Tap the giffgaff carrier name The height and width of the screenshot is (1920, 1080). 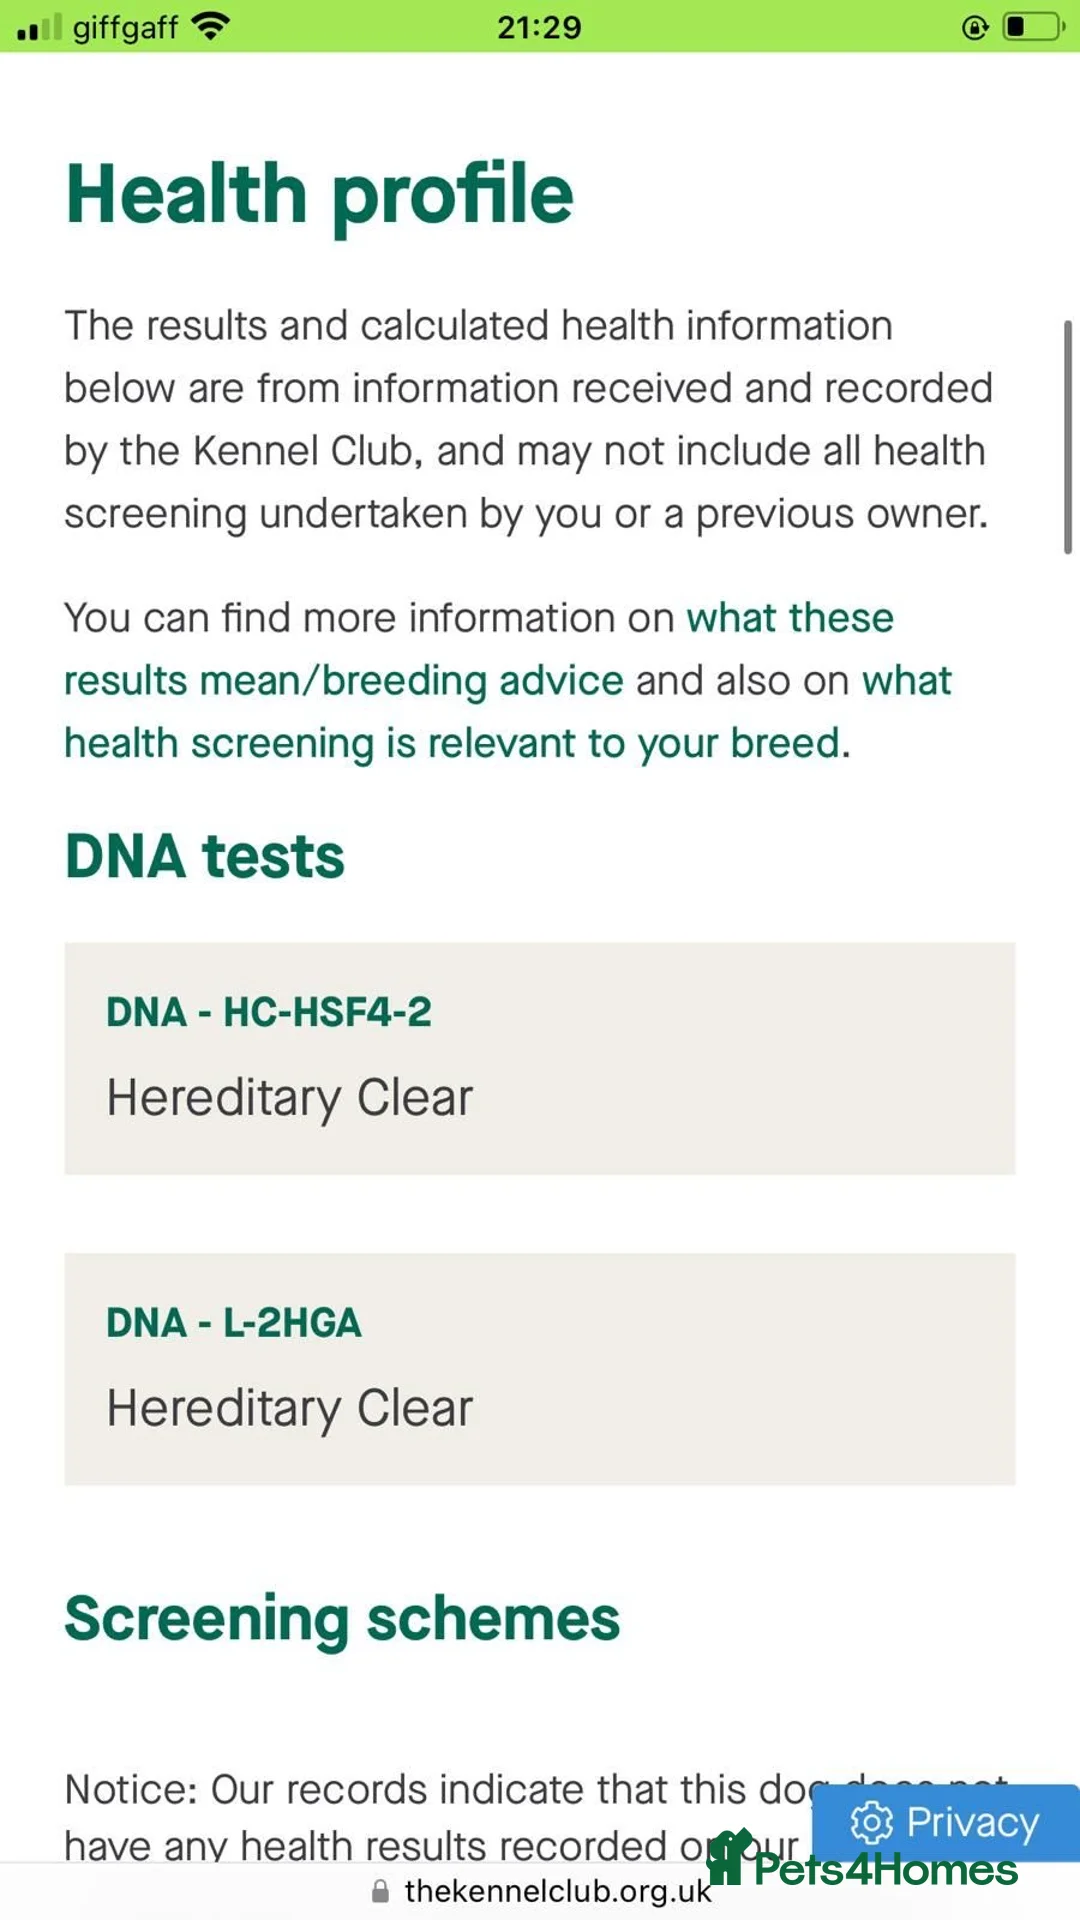(125, 27)
